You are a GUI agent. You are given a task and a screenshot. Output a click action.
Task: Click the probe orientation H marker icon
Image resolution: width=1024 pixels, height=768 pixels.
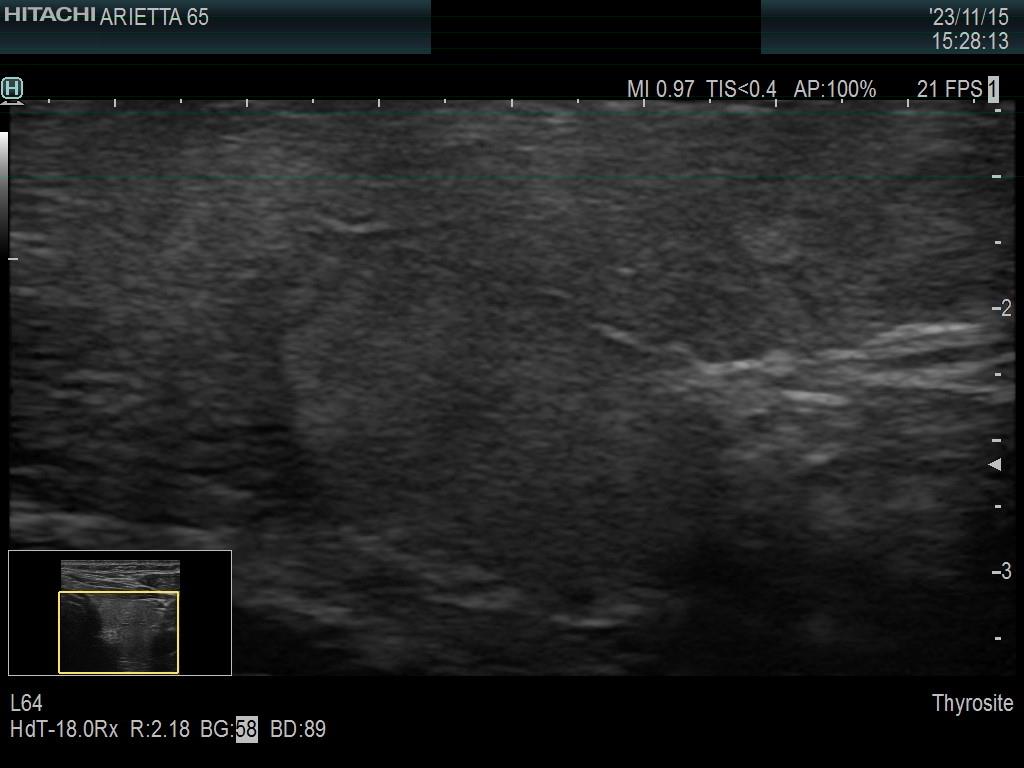click(12, 89)
